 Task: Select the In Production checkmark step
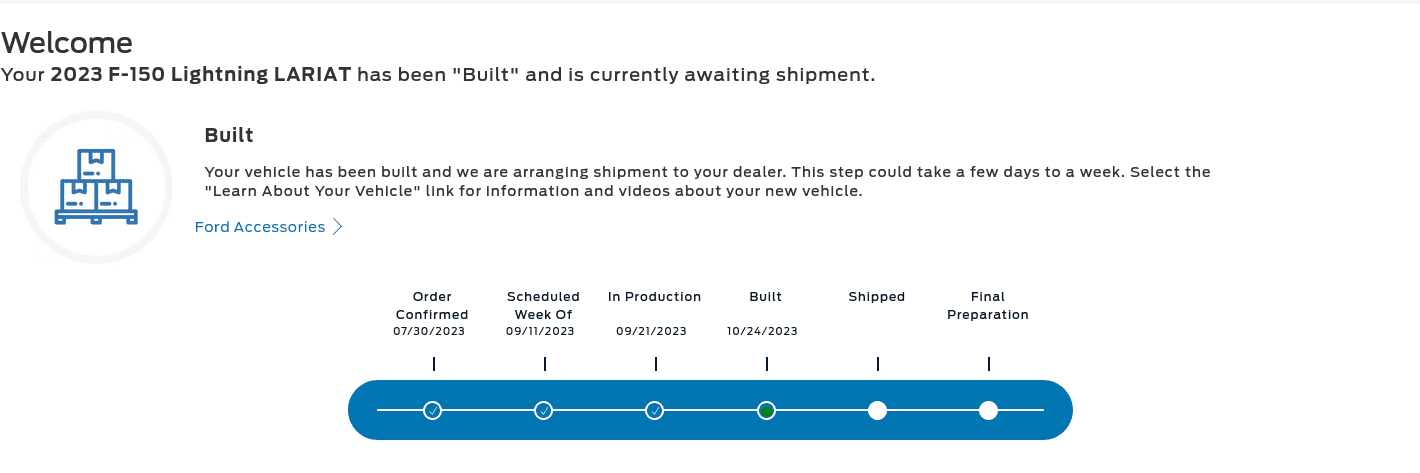point(654,410)
